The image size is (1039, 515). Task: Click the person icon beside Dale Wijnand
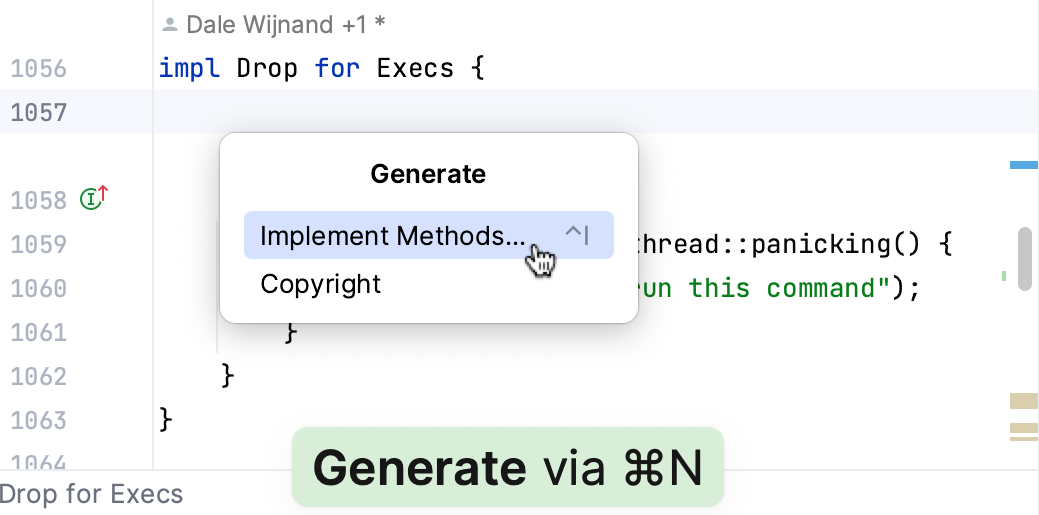(x=169, y=25)
